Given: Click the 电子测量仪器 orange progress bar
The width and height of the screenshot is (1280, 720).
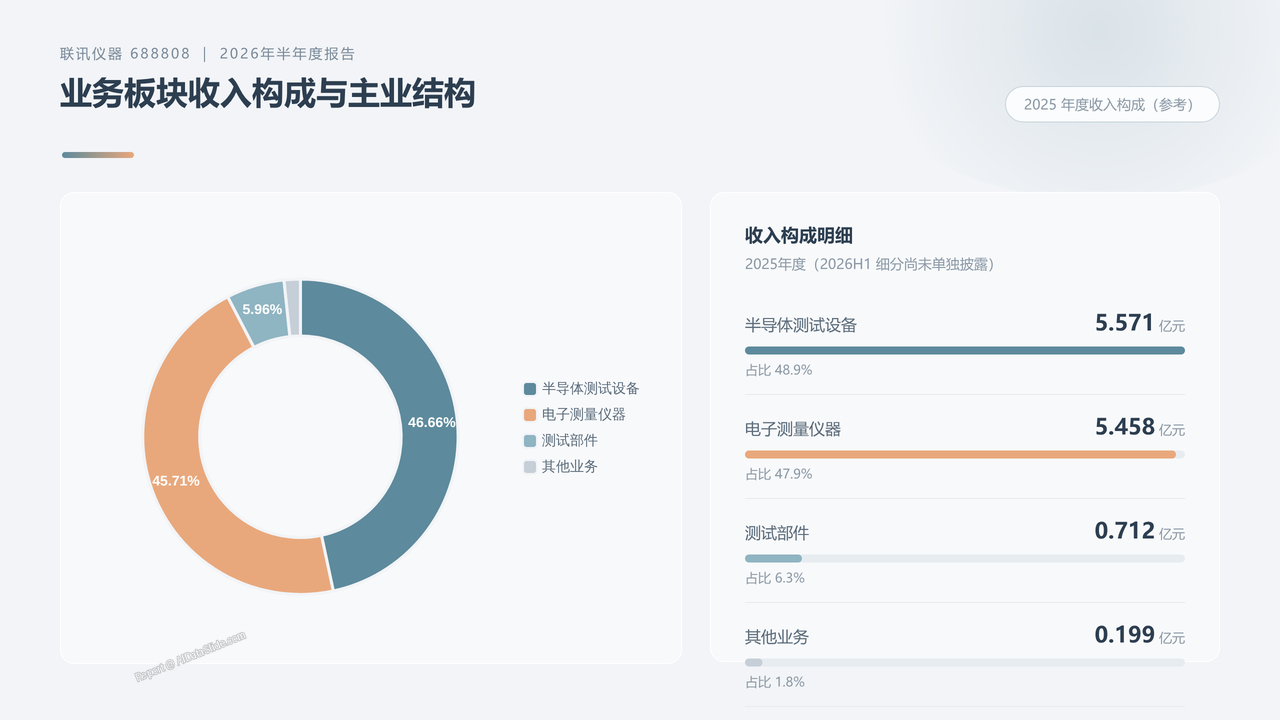Looking at the screenshot, I should tap(961, 455).
